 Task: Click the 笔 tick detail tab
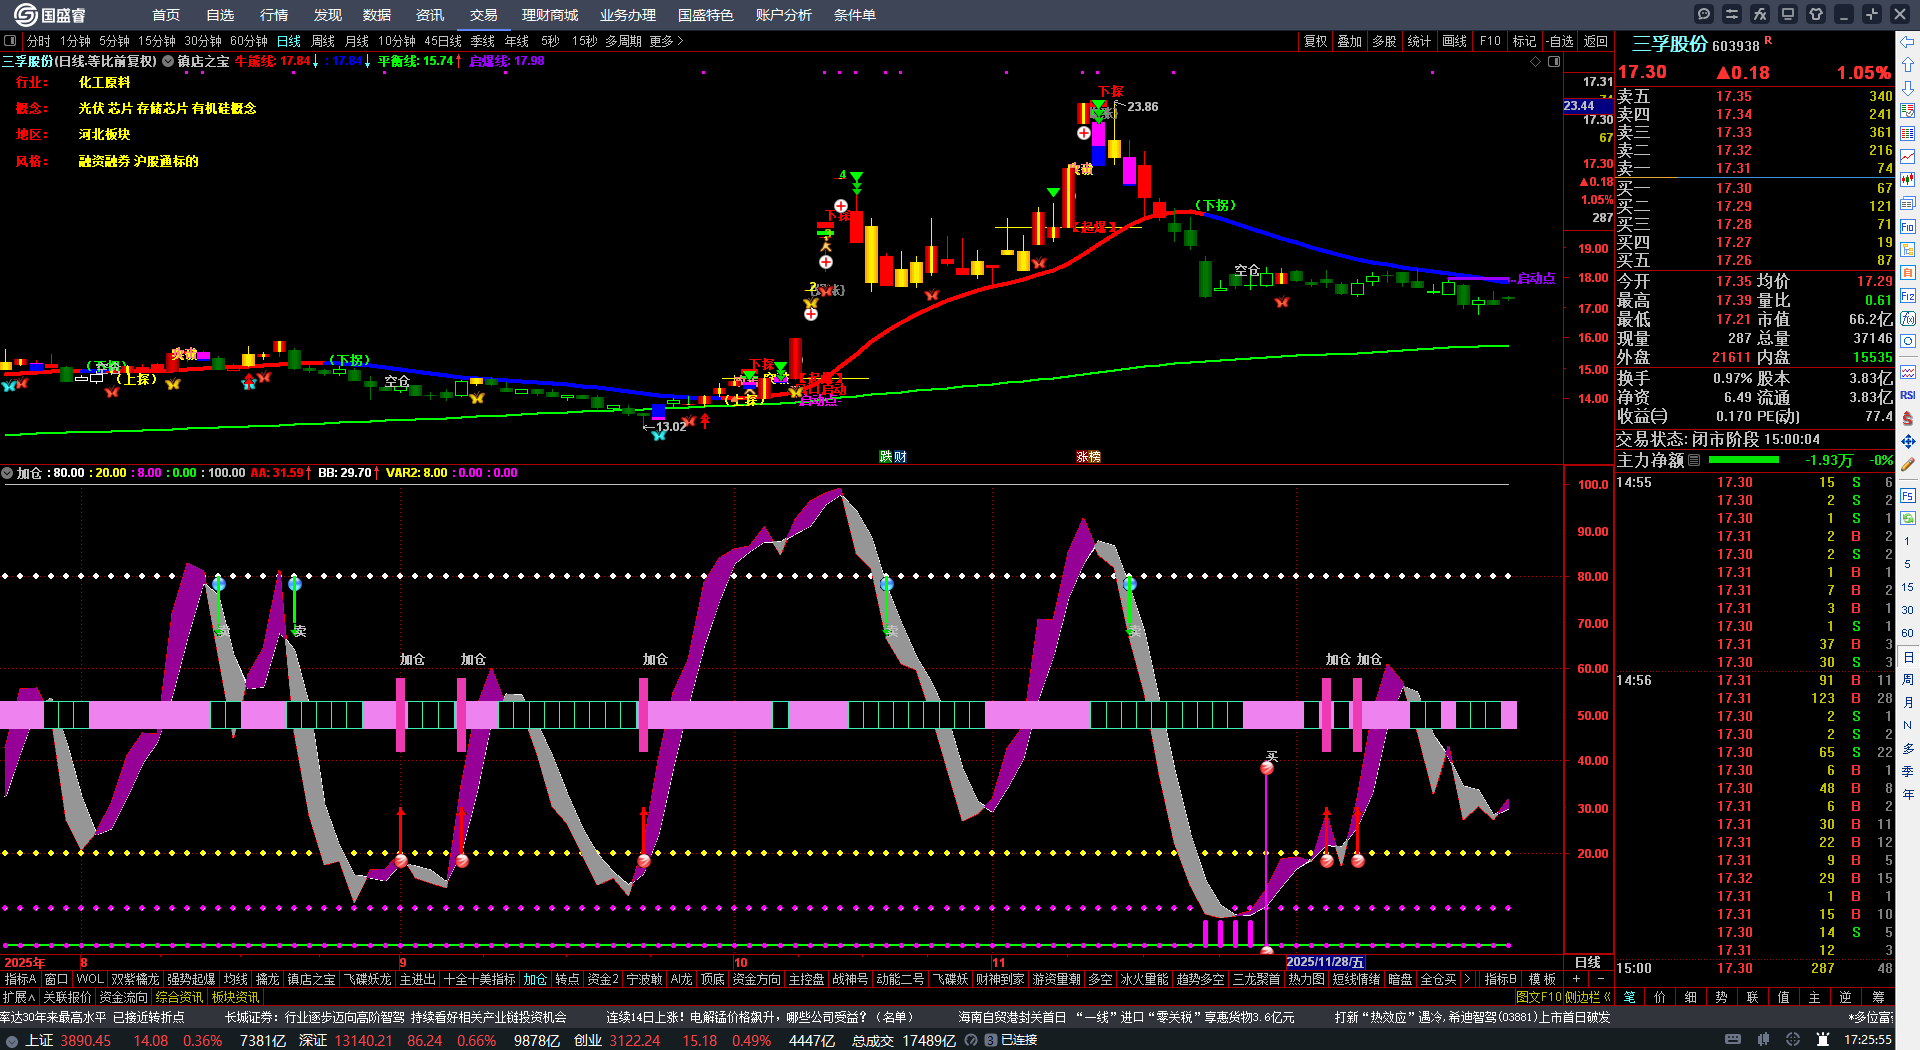1630,997
